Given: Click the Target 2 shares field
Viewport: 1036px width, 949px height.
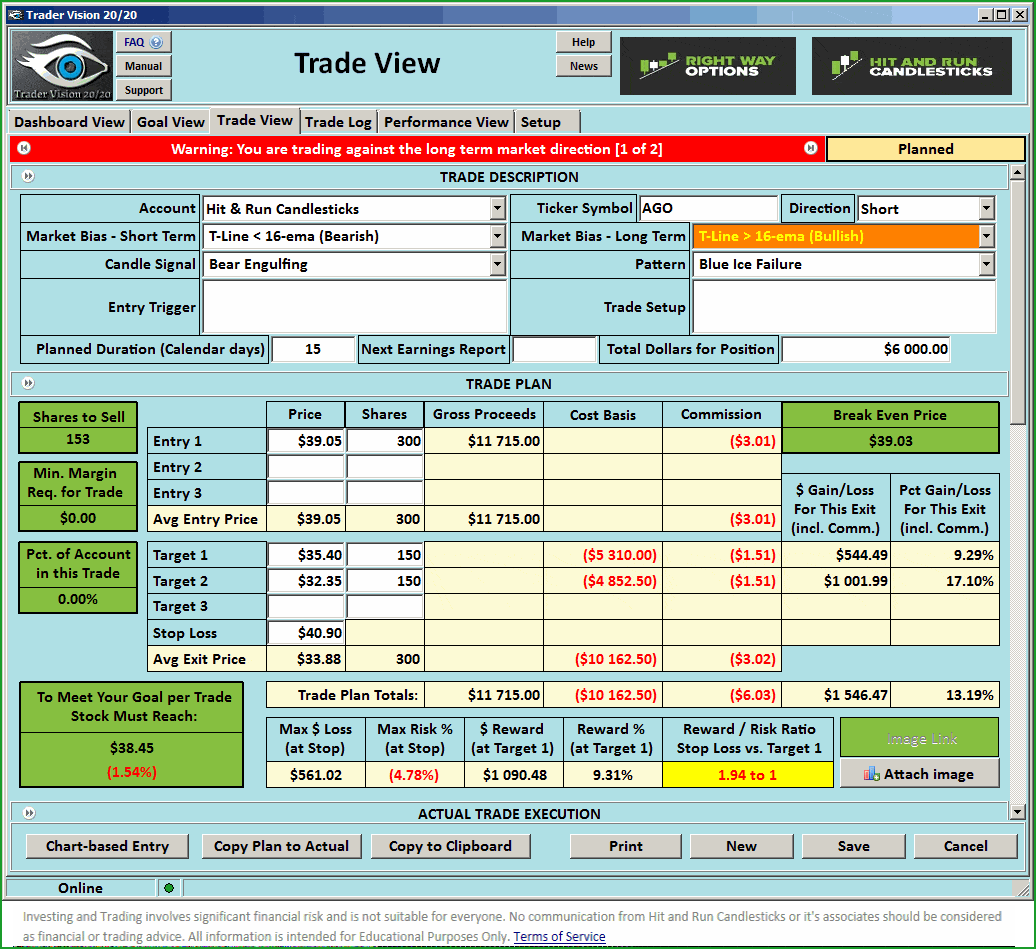Looking at the screenshot, I should tap(385, 581).
